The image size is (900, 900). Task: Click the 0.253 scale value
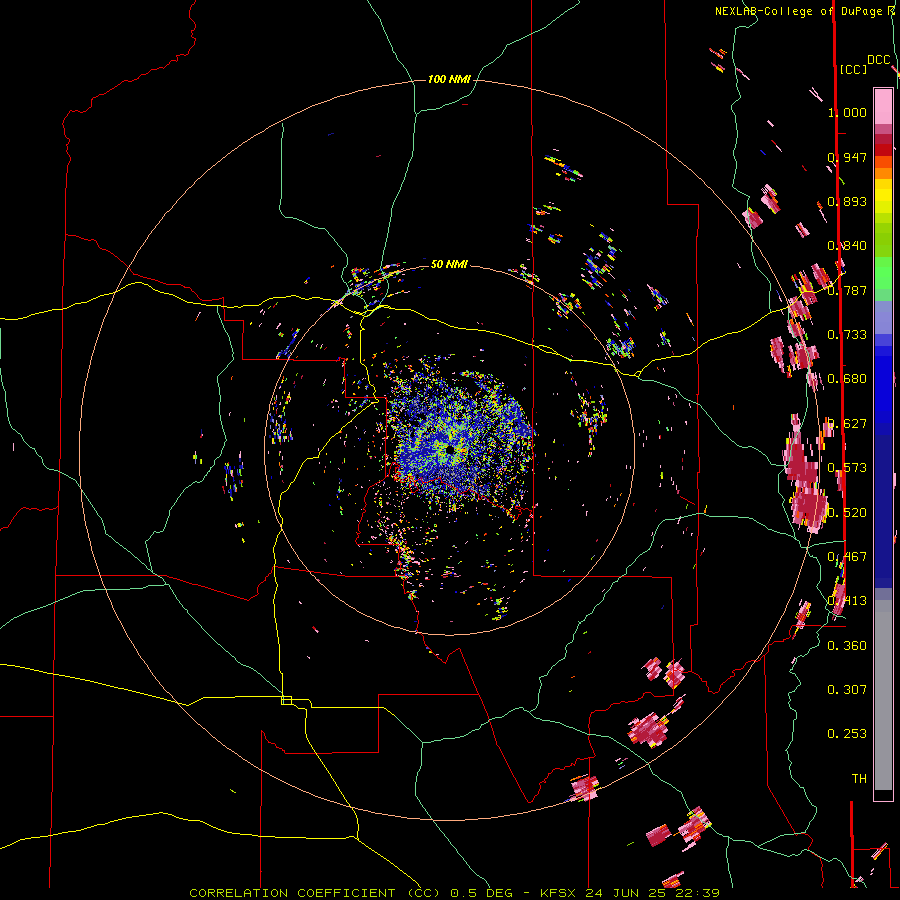tap(847, 734)
